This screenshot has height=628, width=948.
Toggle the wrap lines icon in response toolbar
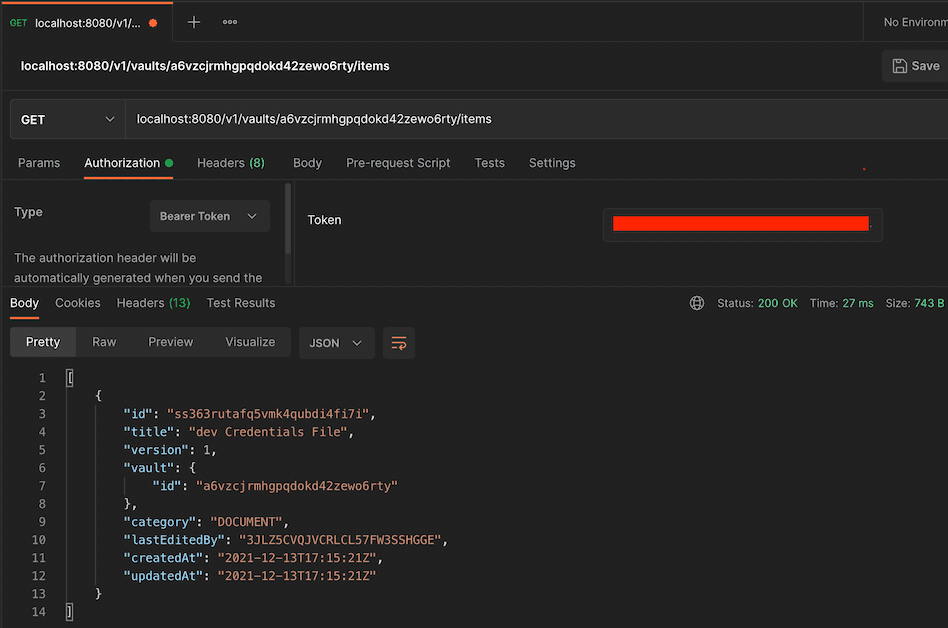click(398, 343)
